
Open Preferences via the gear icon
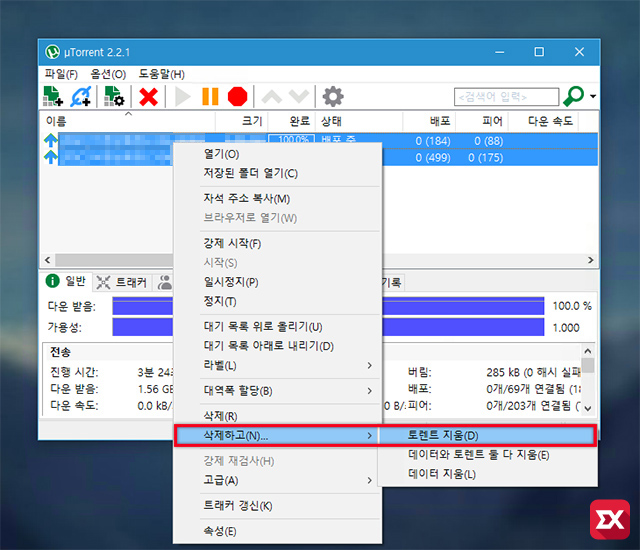(333, 97)
